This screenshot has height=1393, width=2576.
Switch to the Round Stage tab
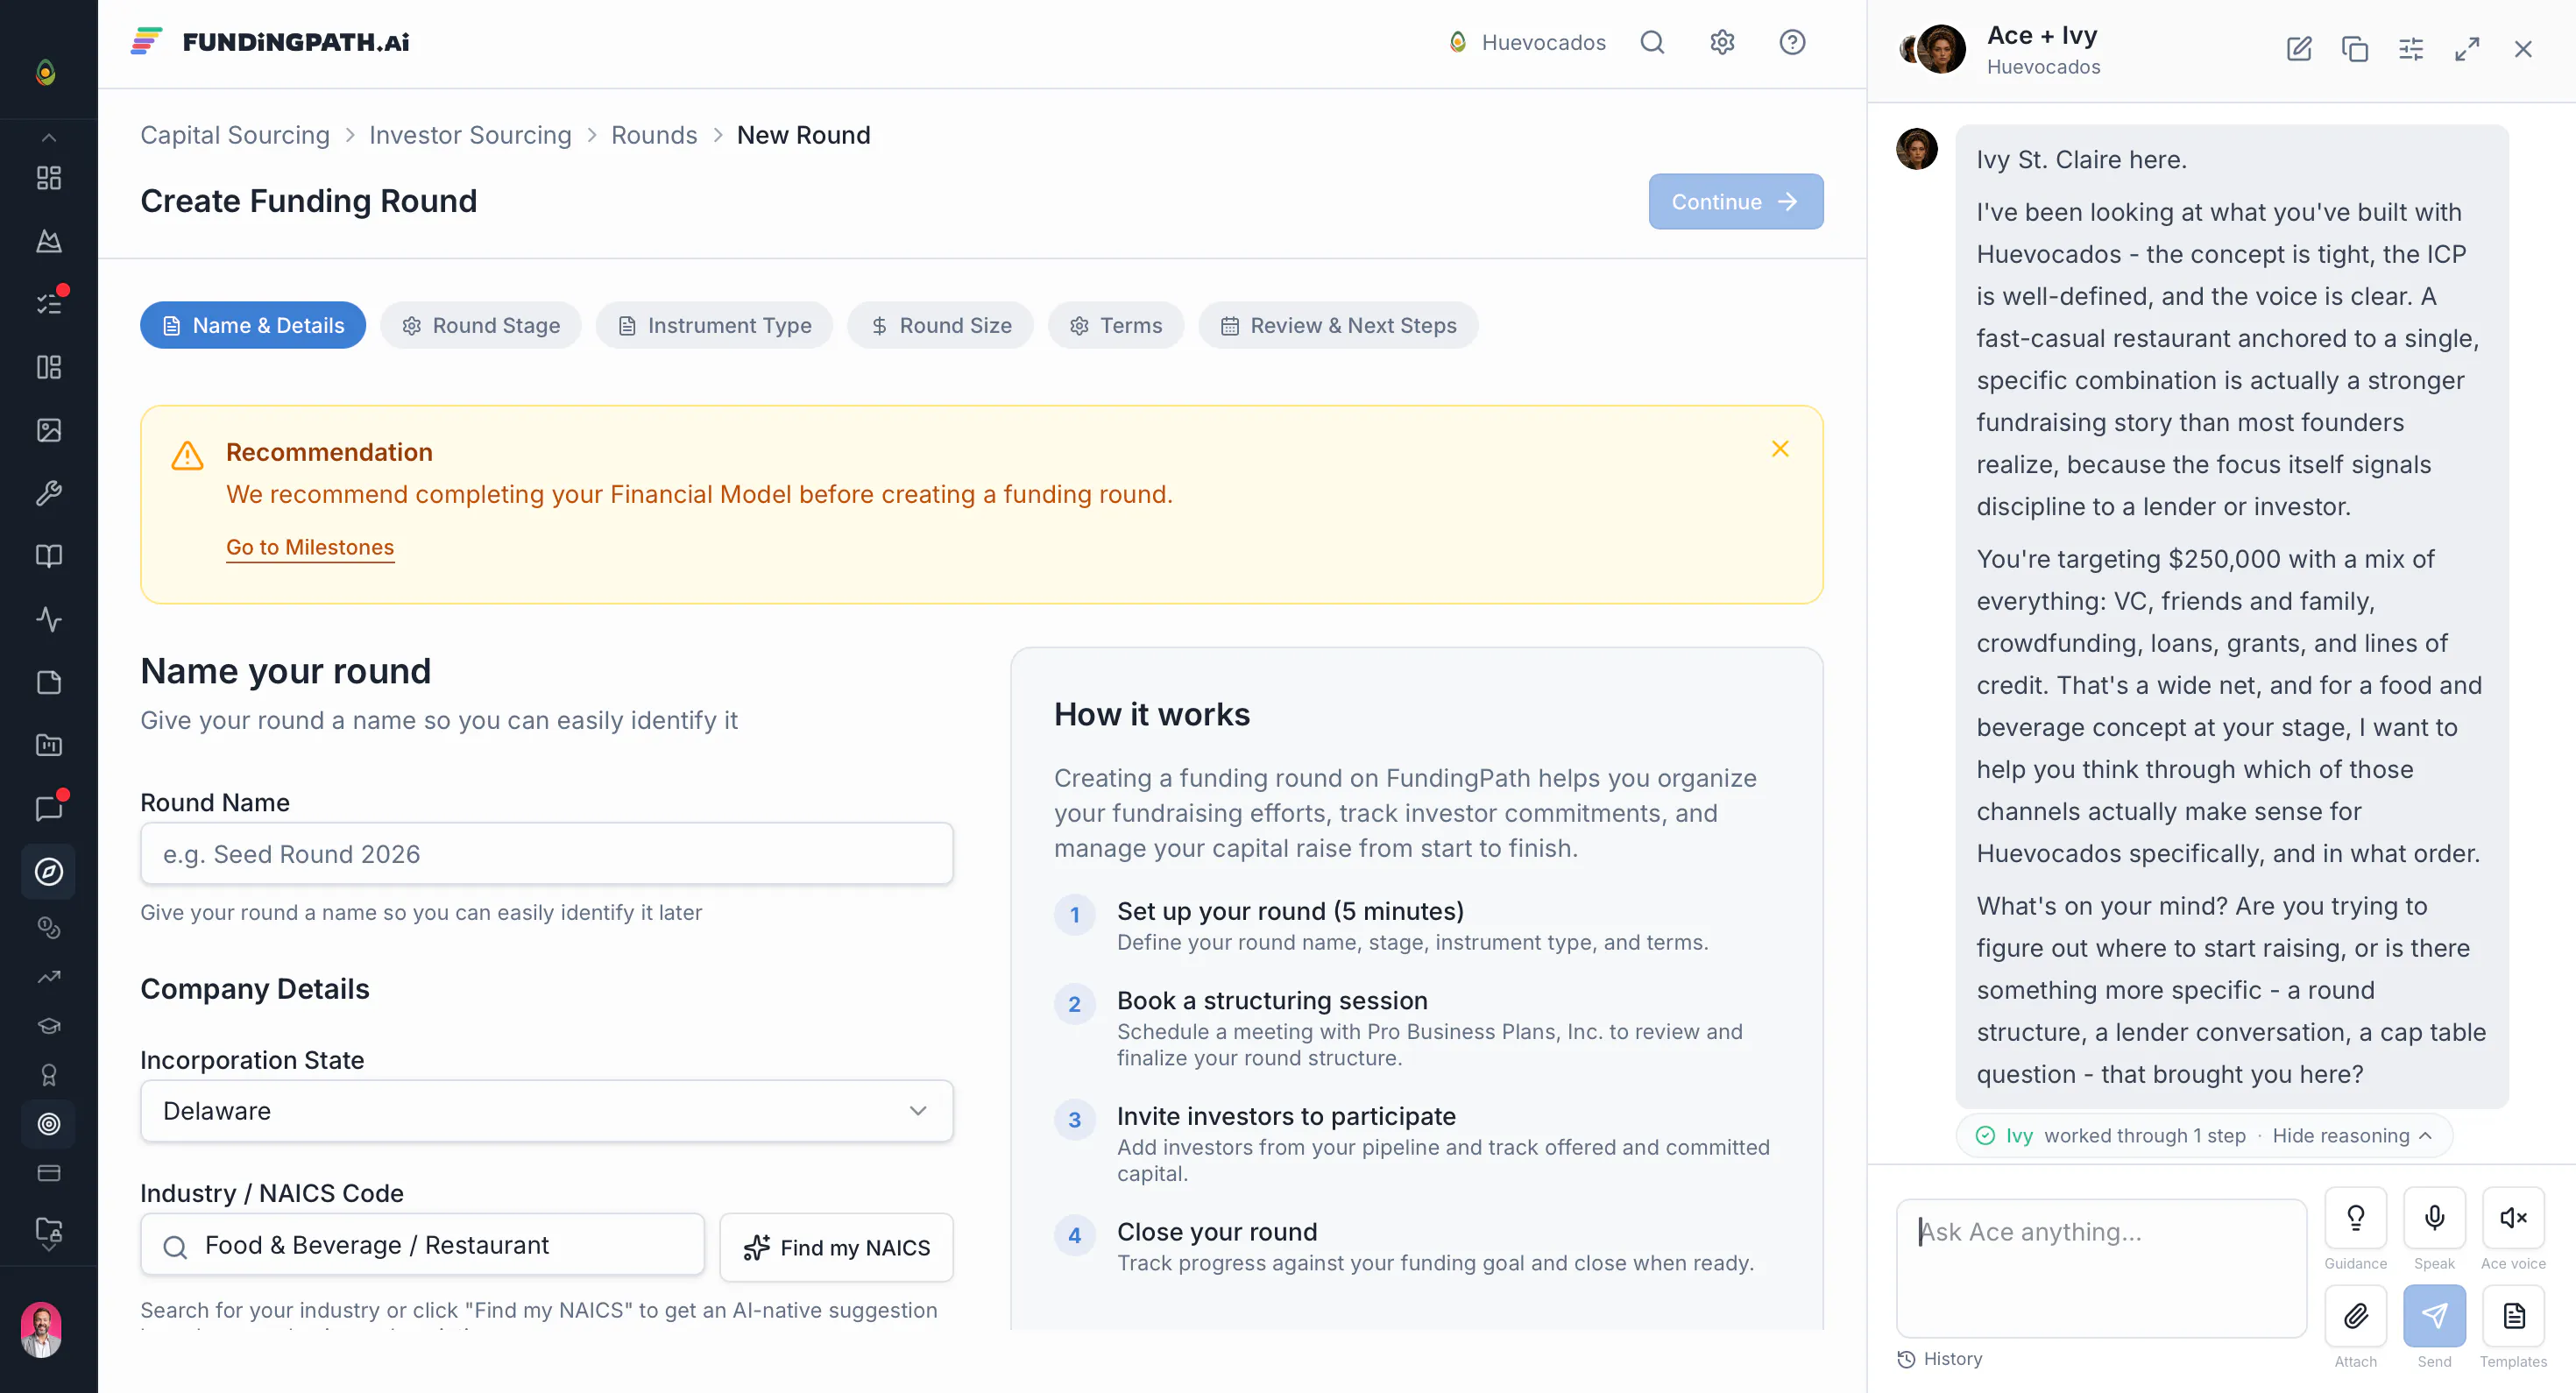pyautogui.click(x=480, y=325)
